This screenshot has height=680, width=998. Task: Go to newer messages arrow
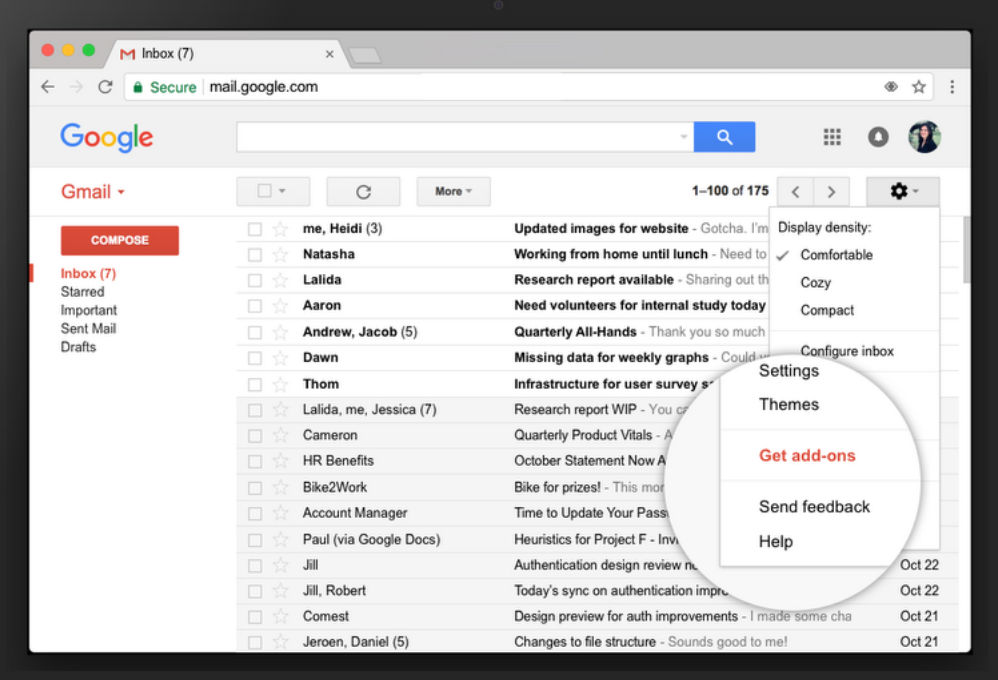795,192
